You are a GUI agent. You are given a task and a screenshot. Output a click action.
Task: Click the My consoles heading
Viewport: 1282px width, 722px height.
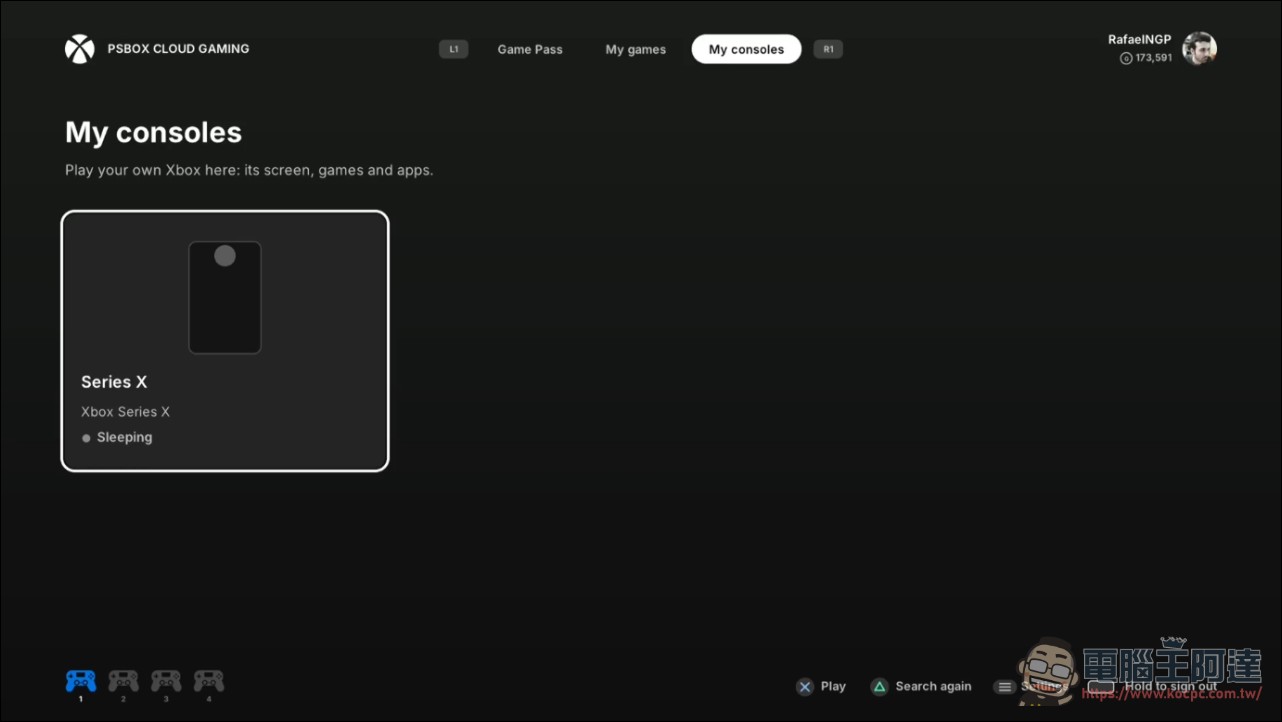click(153, 132)
